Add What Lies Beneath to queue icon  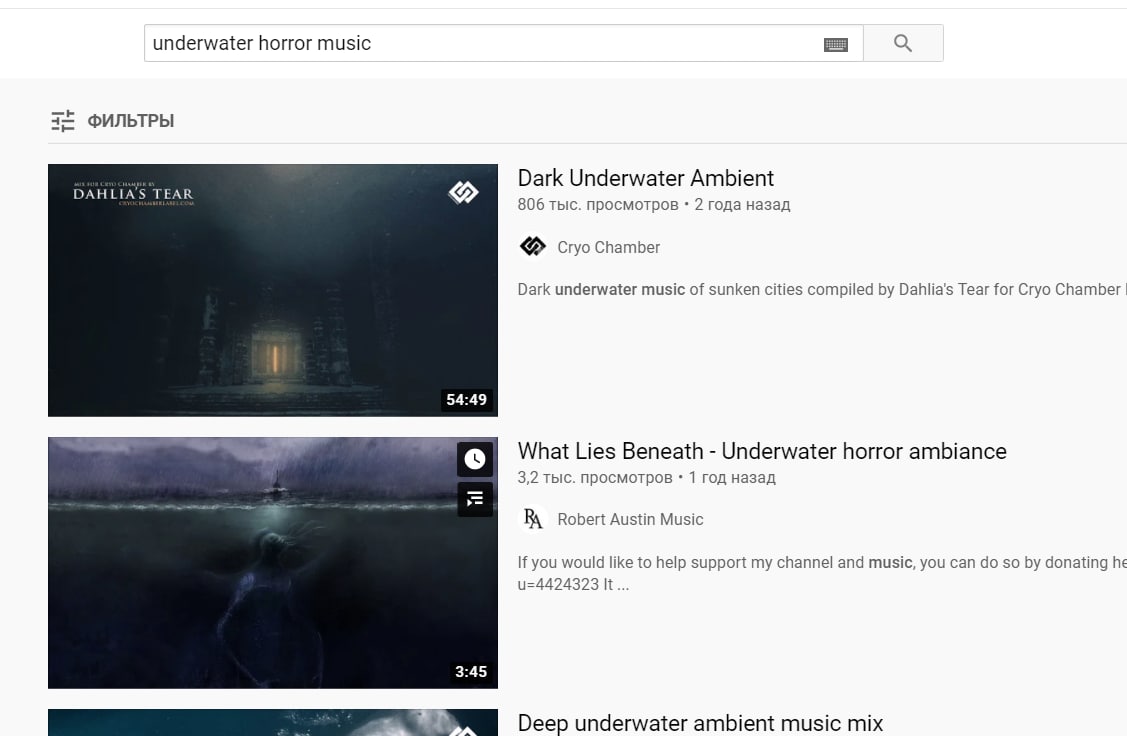[x=475, y=499]
